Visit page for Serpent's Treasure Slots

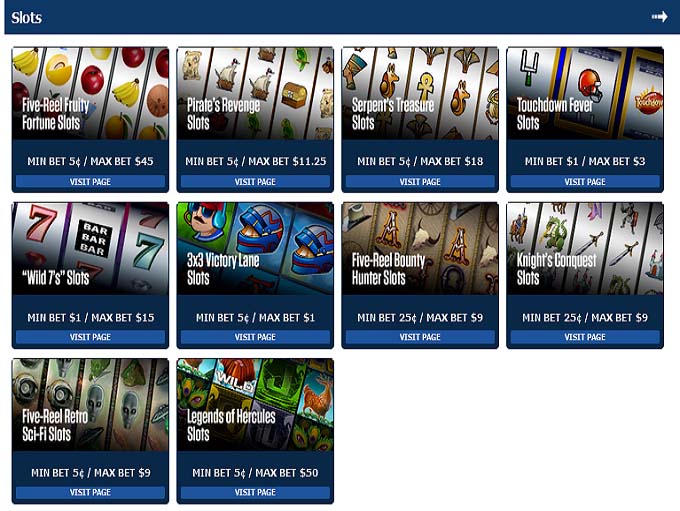(420, 182)
